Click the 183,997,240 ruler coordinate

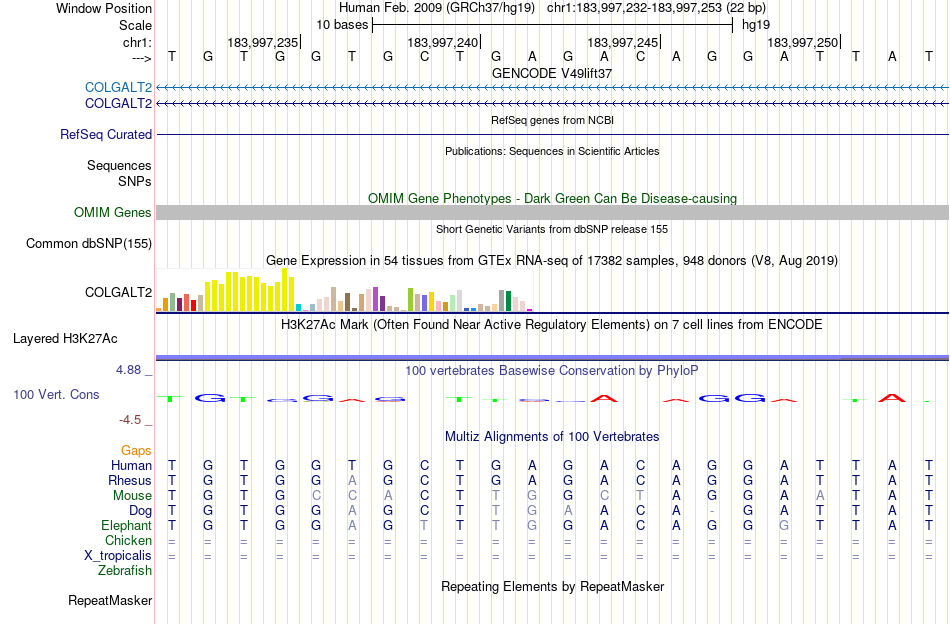tap(443, 42)
